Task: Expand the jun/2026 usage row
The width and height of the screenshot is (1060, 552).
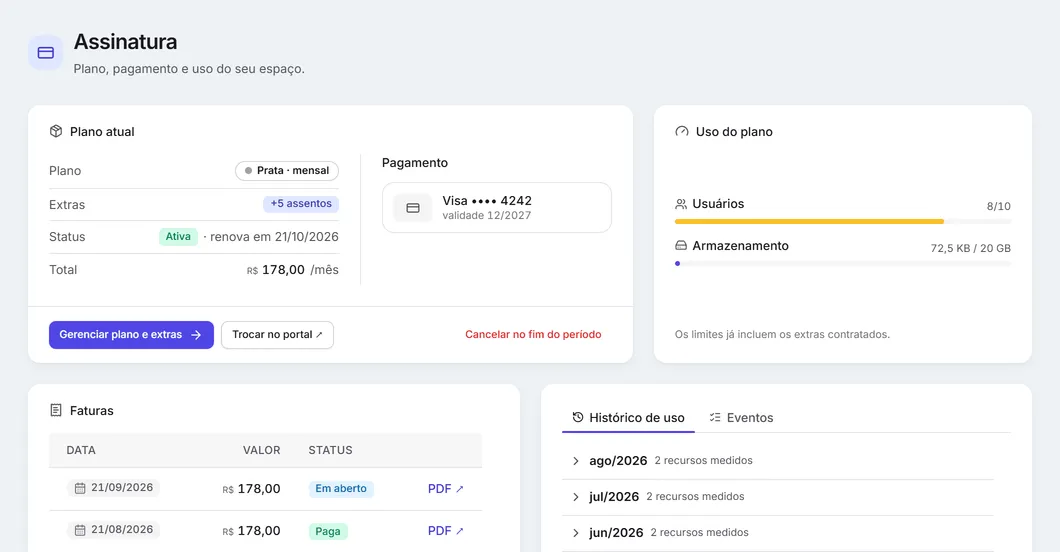Action: click(777, 532)
